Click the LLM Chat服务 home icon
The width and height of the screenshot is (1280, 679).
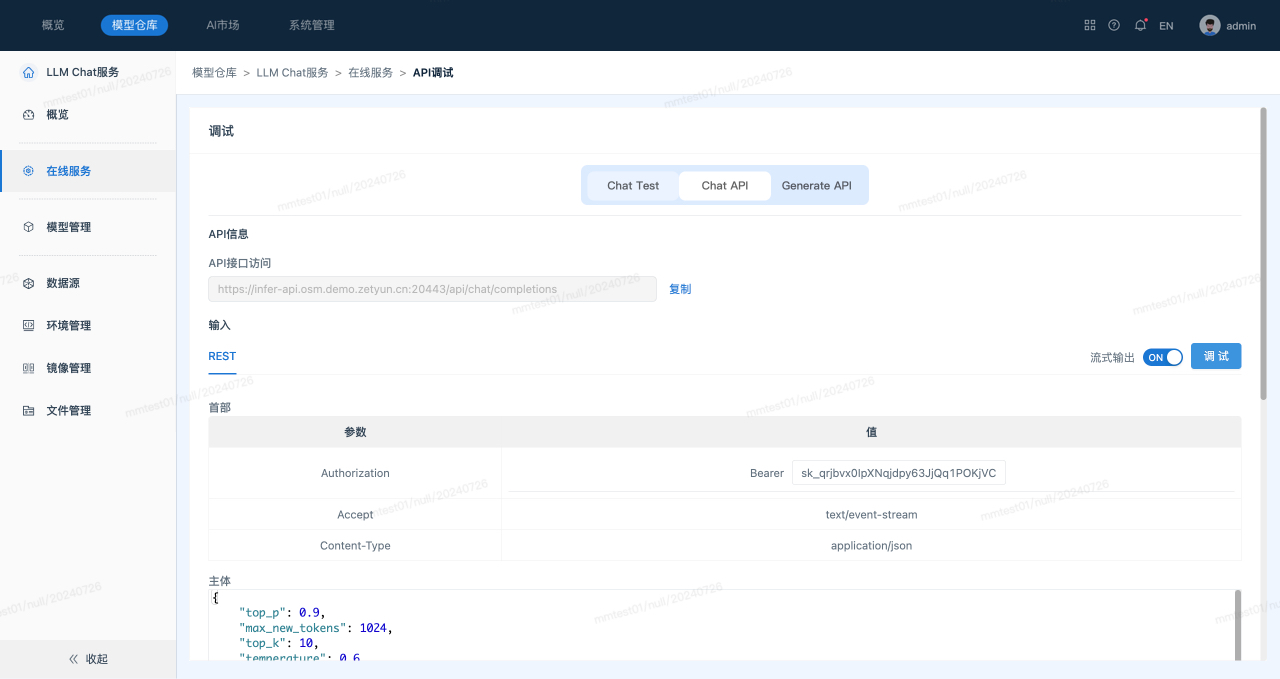point(28,72)
